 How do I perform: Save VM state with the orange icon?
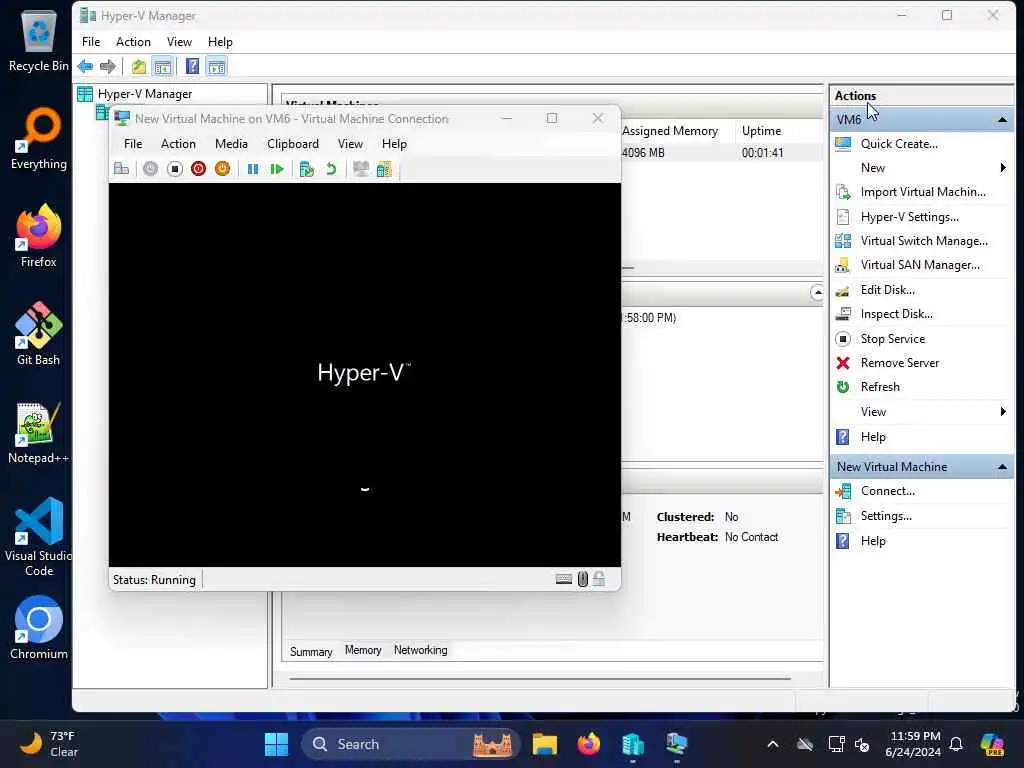[x=223, y=169]
